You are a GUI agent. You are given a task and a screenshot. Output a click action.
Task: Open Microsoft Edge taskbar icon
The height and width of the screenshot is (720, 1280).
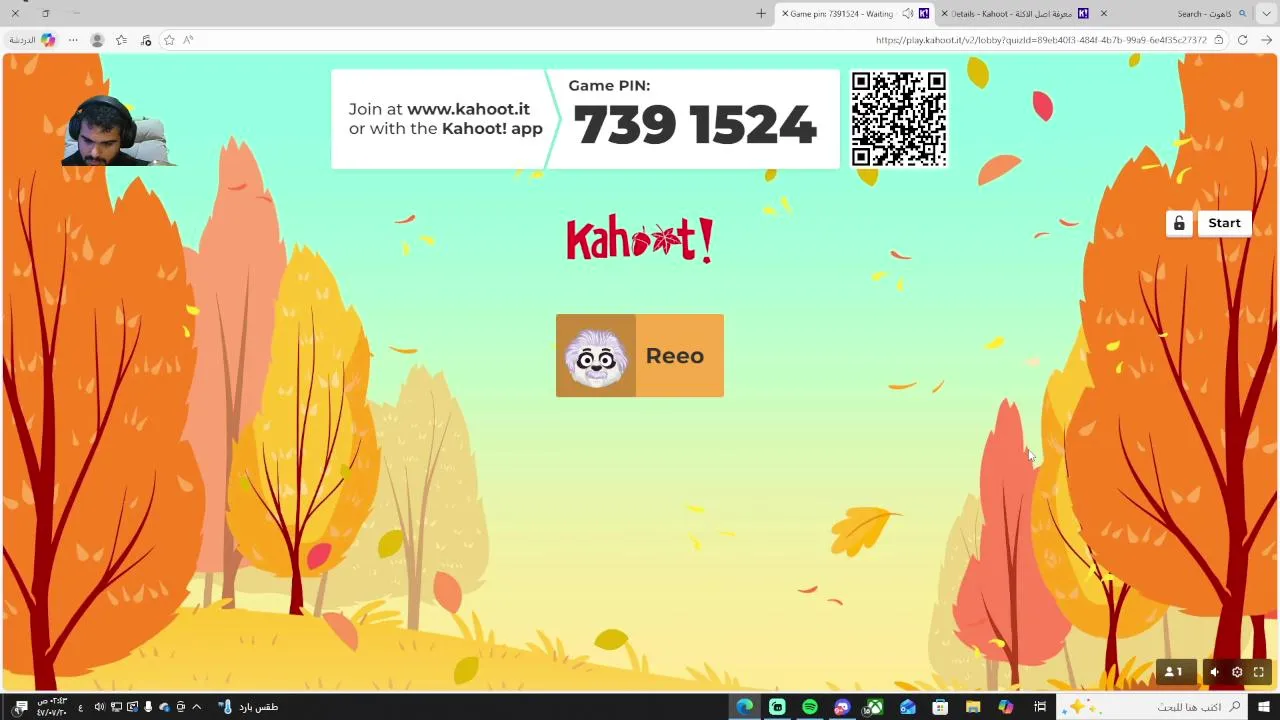click(744, 707)
